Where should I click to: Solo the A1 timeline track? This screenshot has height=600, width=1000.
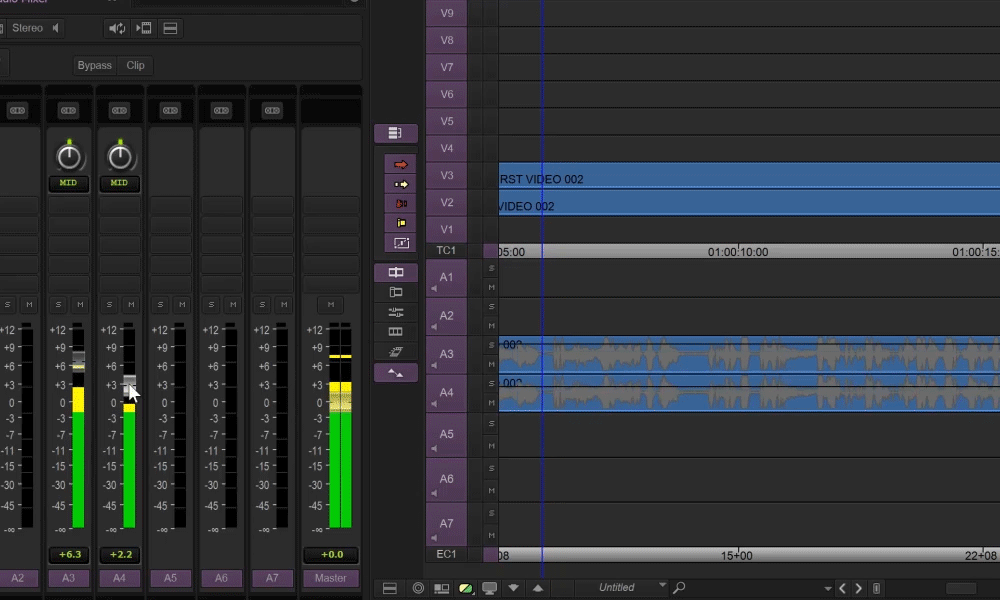pos(491,268)
